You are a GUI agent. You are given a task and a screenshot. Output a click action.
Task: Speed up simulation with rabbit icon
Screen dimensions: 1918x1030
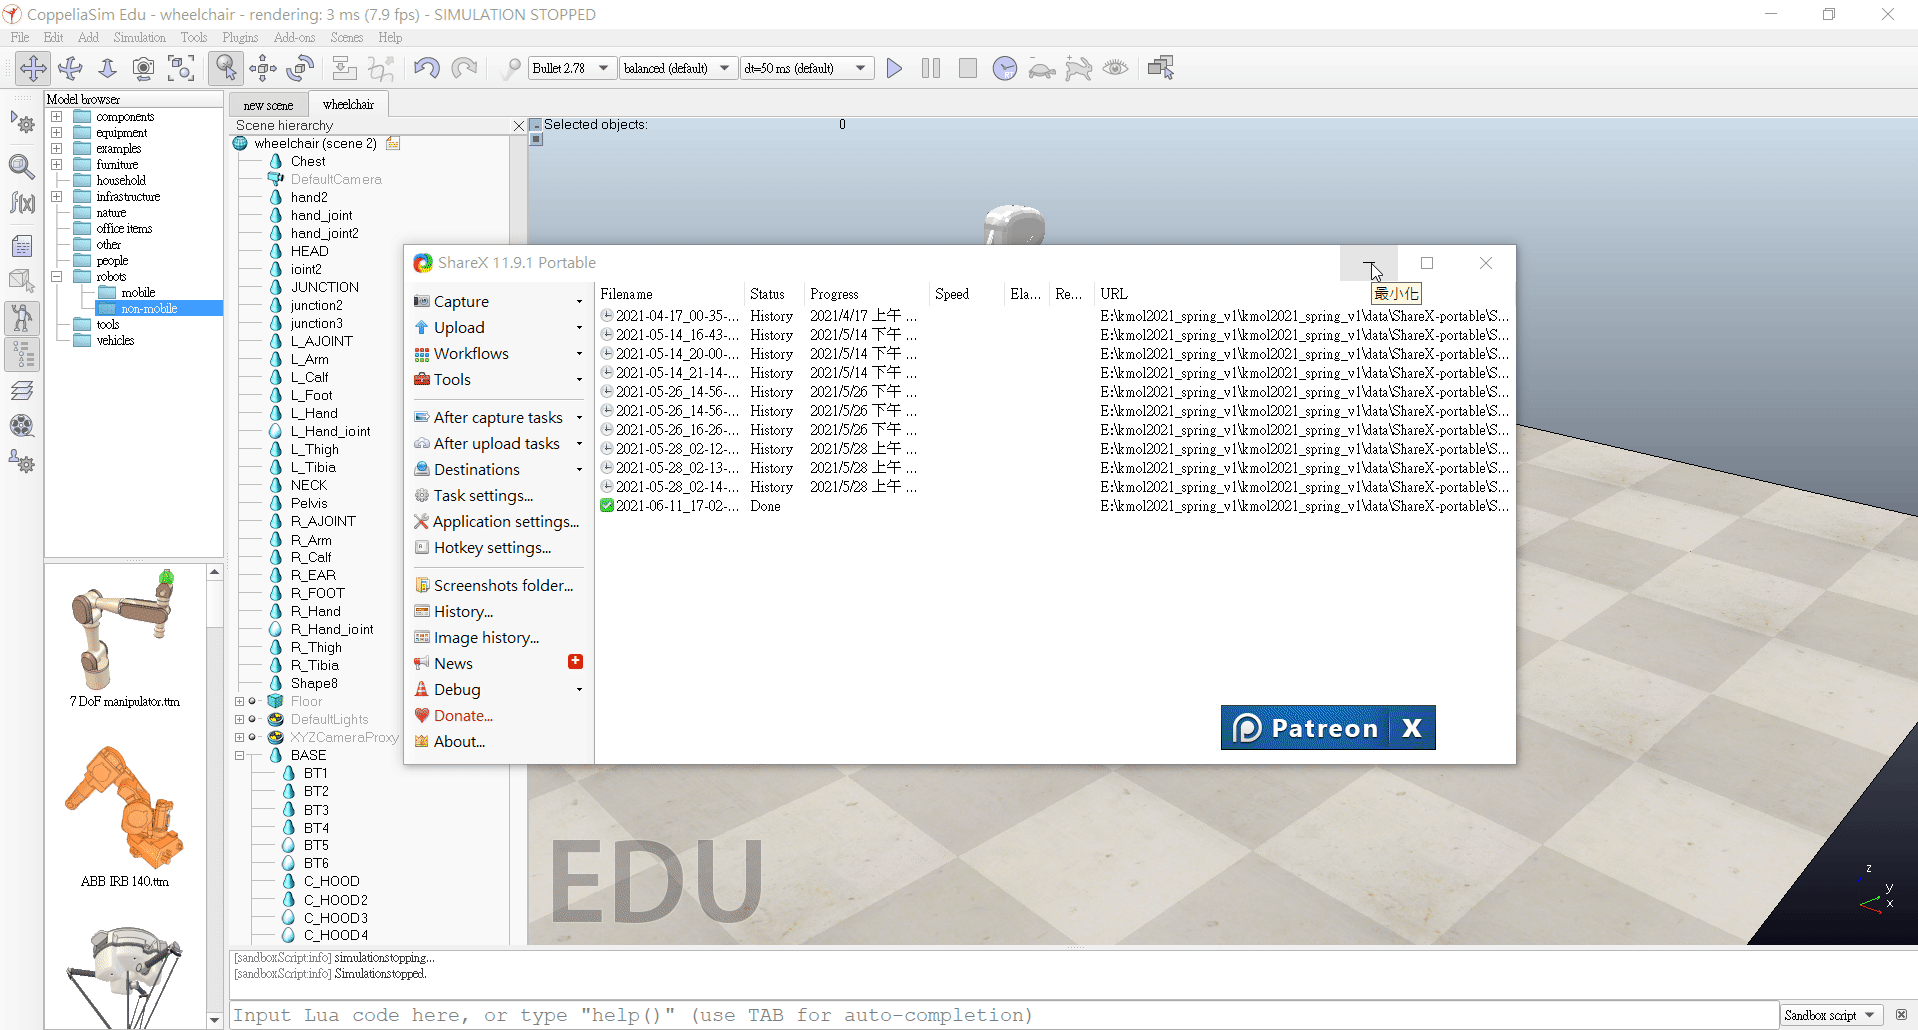pos(1079,68)
